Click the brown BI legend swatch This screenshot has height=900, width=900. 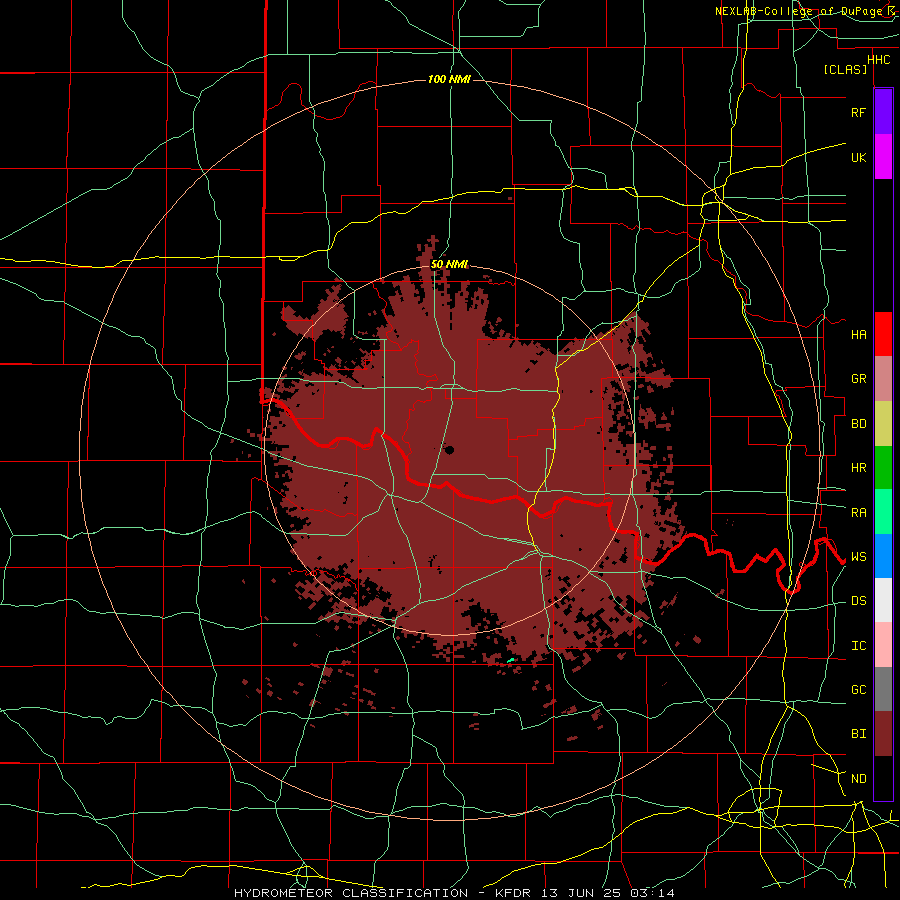pos(883,734)
